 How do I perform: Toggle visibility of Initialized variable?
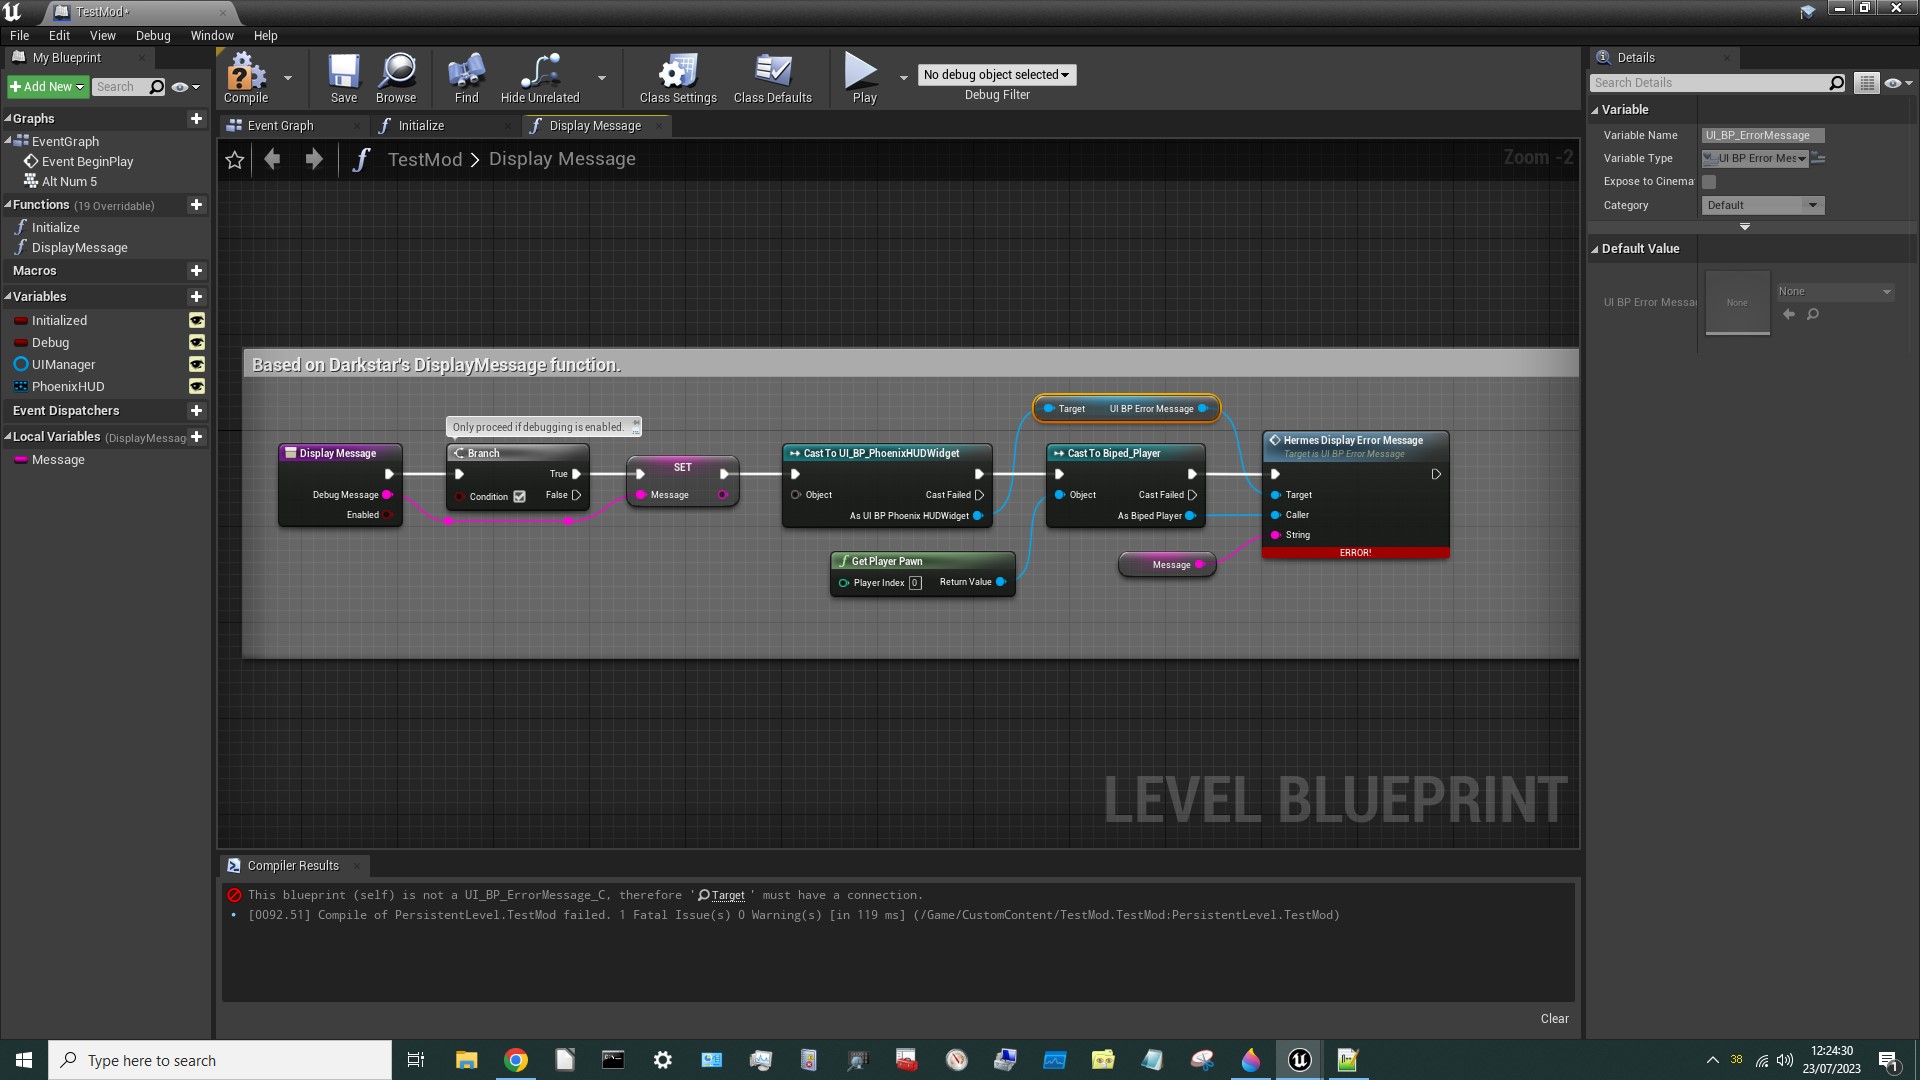tap(197, 320)
